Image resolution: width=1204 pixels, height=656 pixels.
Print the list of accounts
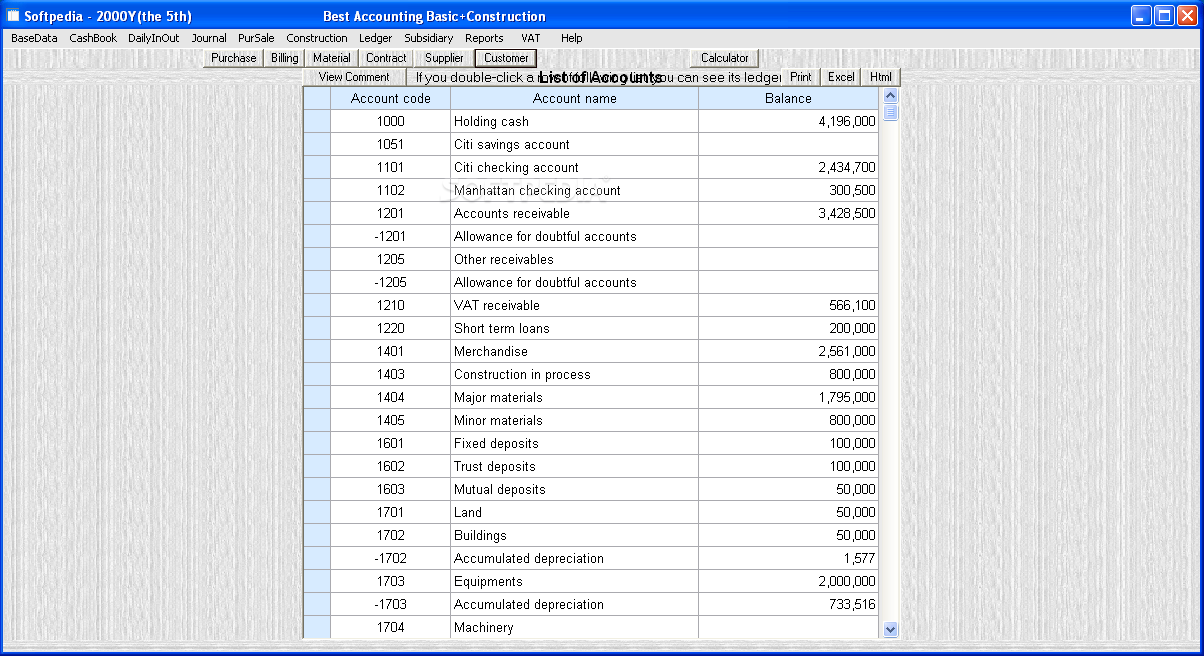(x=800, y=77)
